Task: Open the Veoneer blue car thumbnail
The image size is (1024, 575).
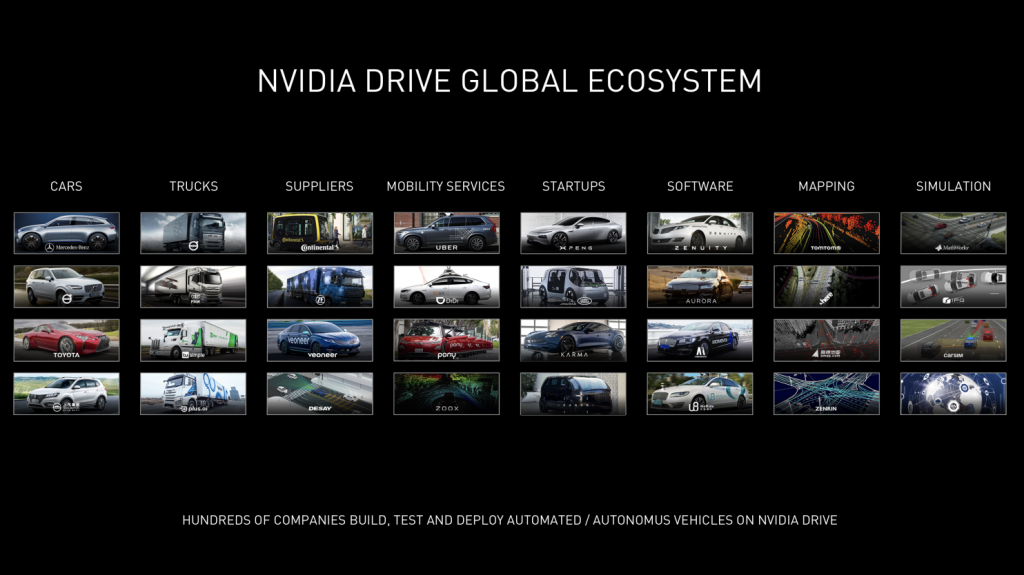Action: [x=320, y=340]
